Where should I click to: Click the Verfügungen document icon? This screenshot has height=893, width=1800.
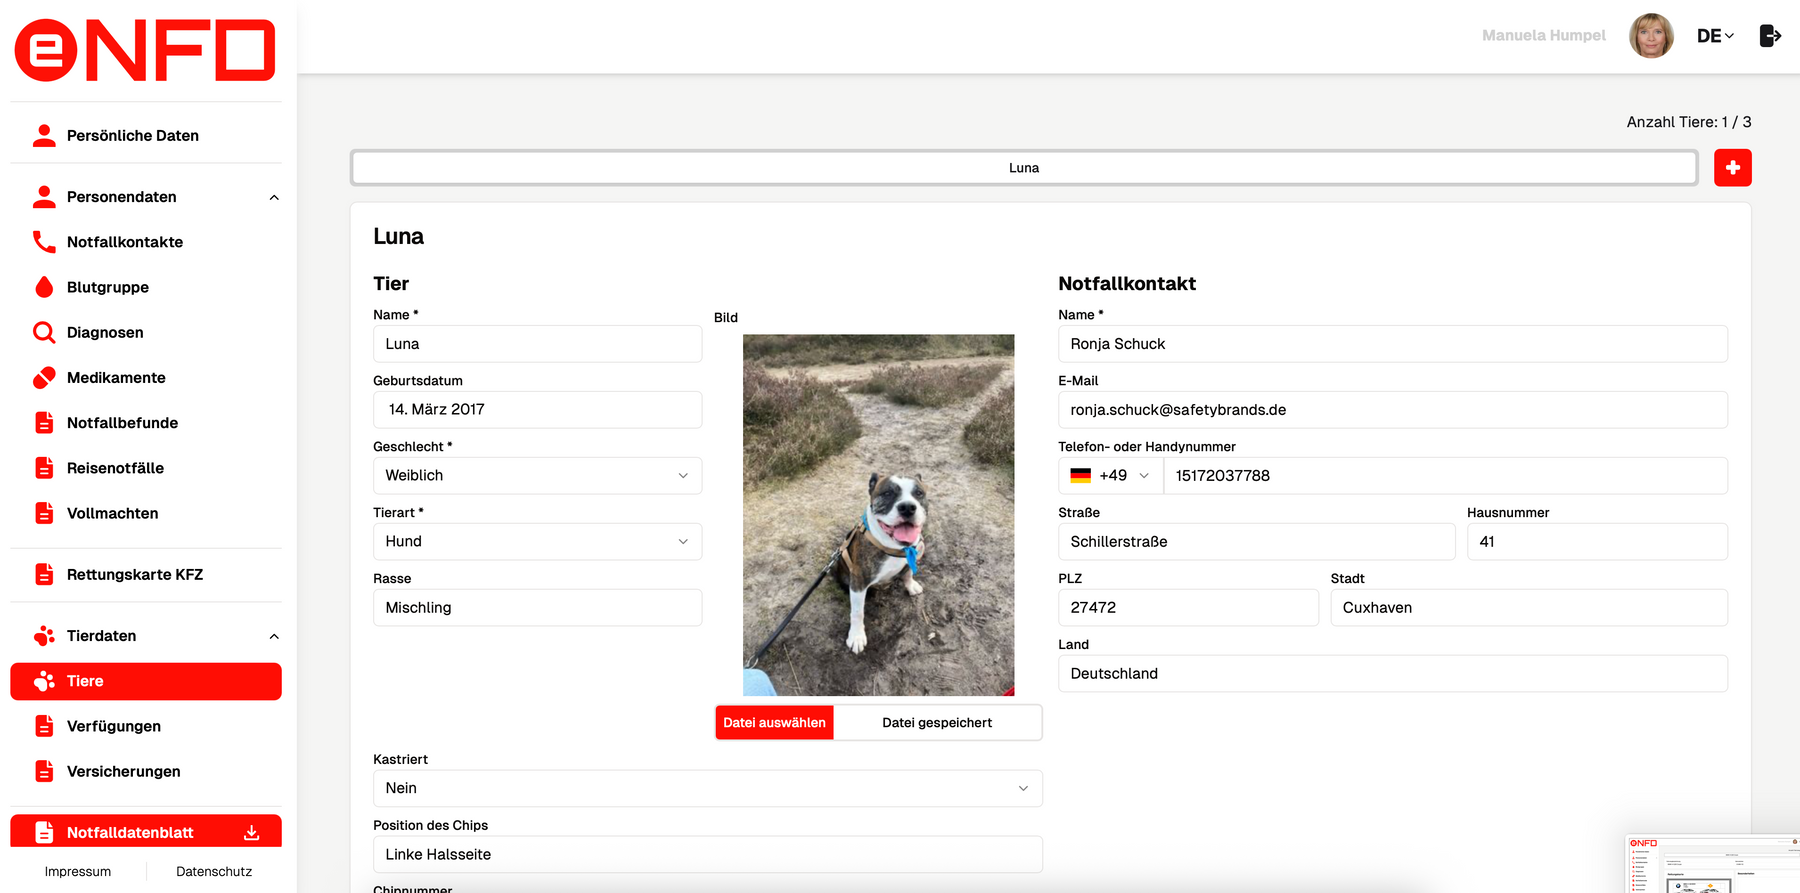point(44,726)
